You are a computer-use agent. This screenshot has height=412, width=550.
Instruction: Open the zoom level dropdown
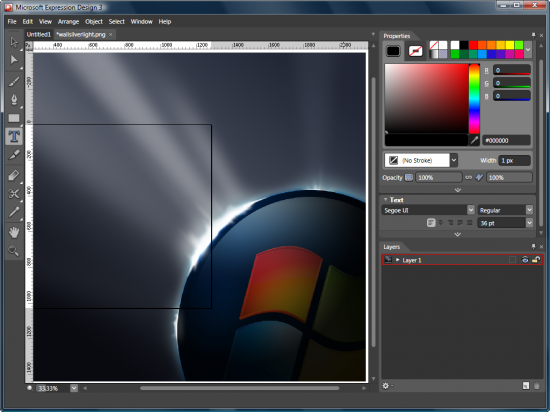click(74, 388)
